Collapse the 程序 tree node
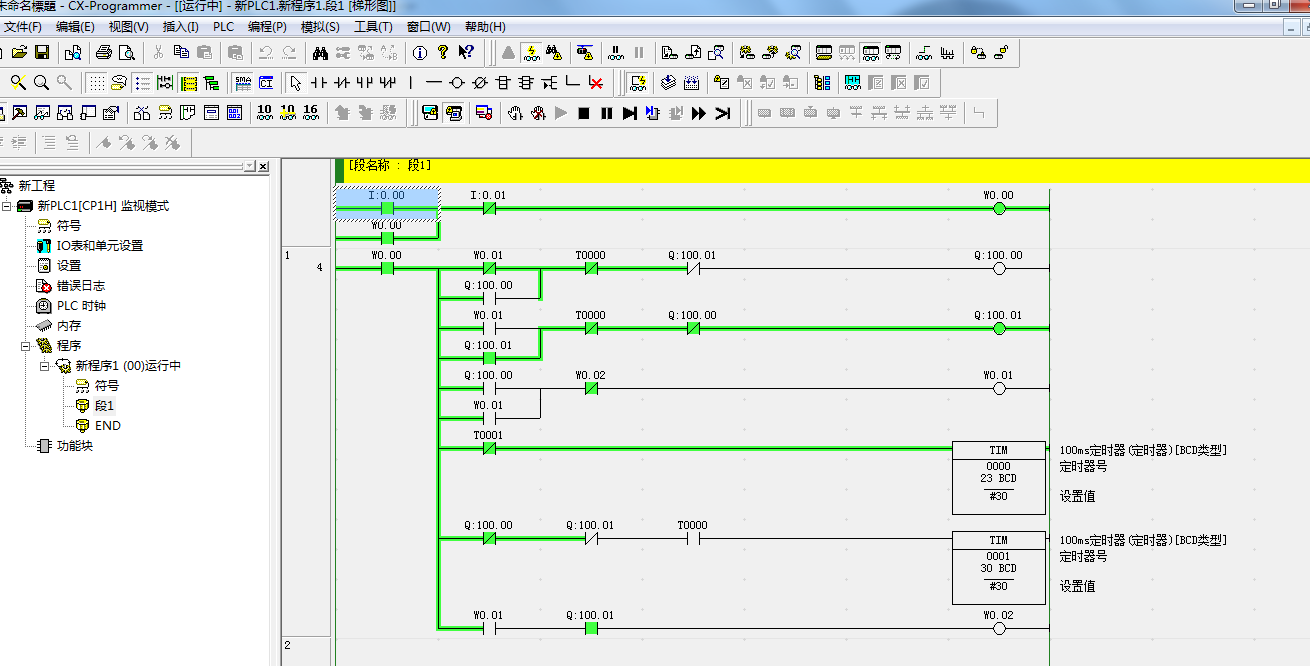Viewport: 1310px width, 666px height. tap(26, 346)
